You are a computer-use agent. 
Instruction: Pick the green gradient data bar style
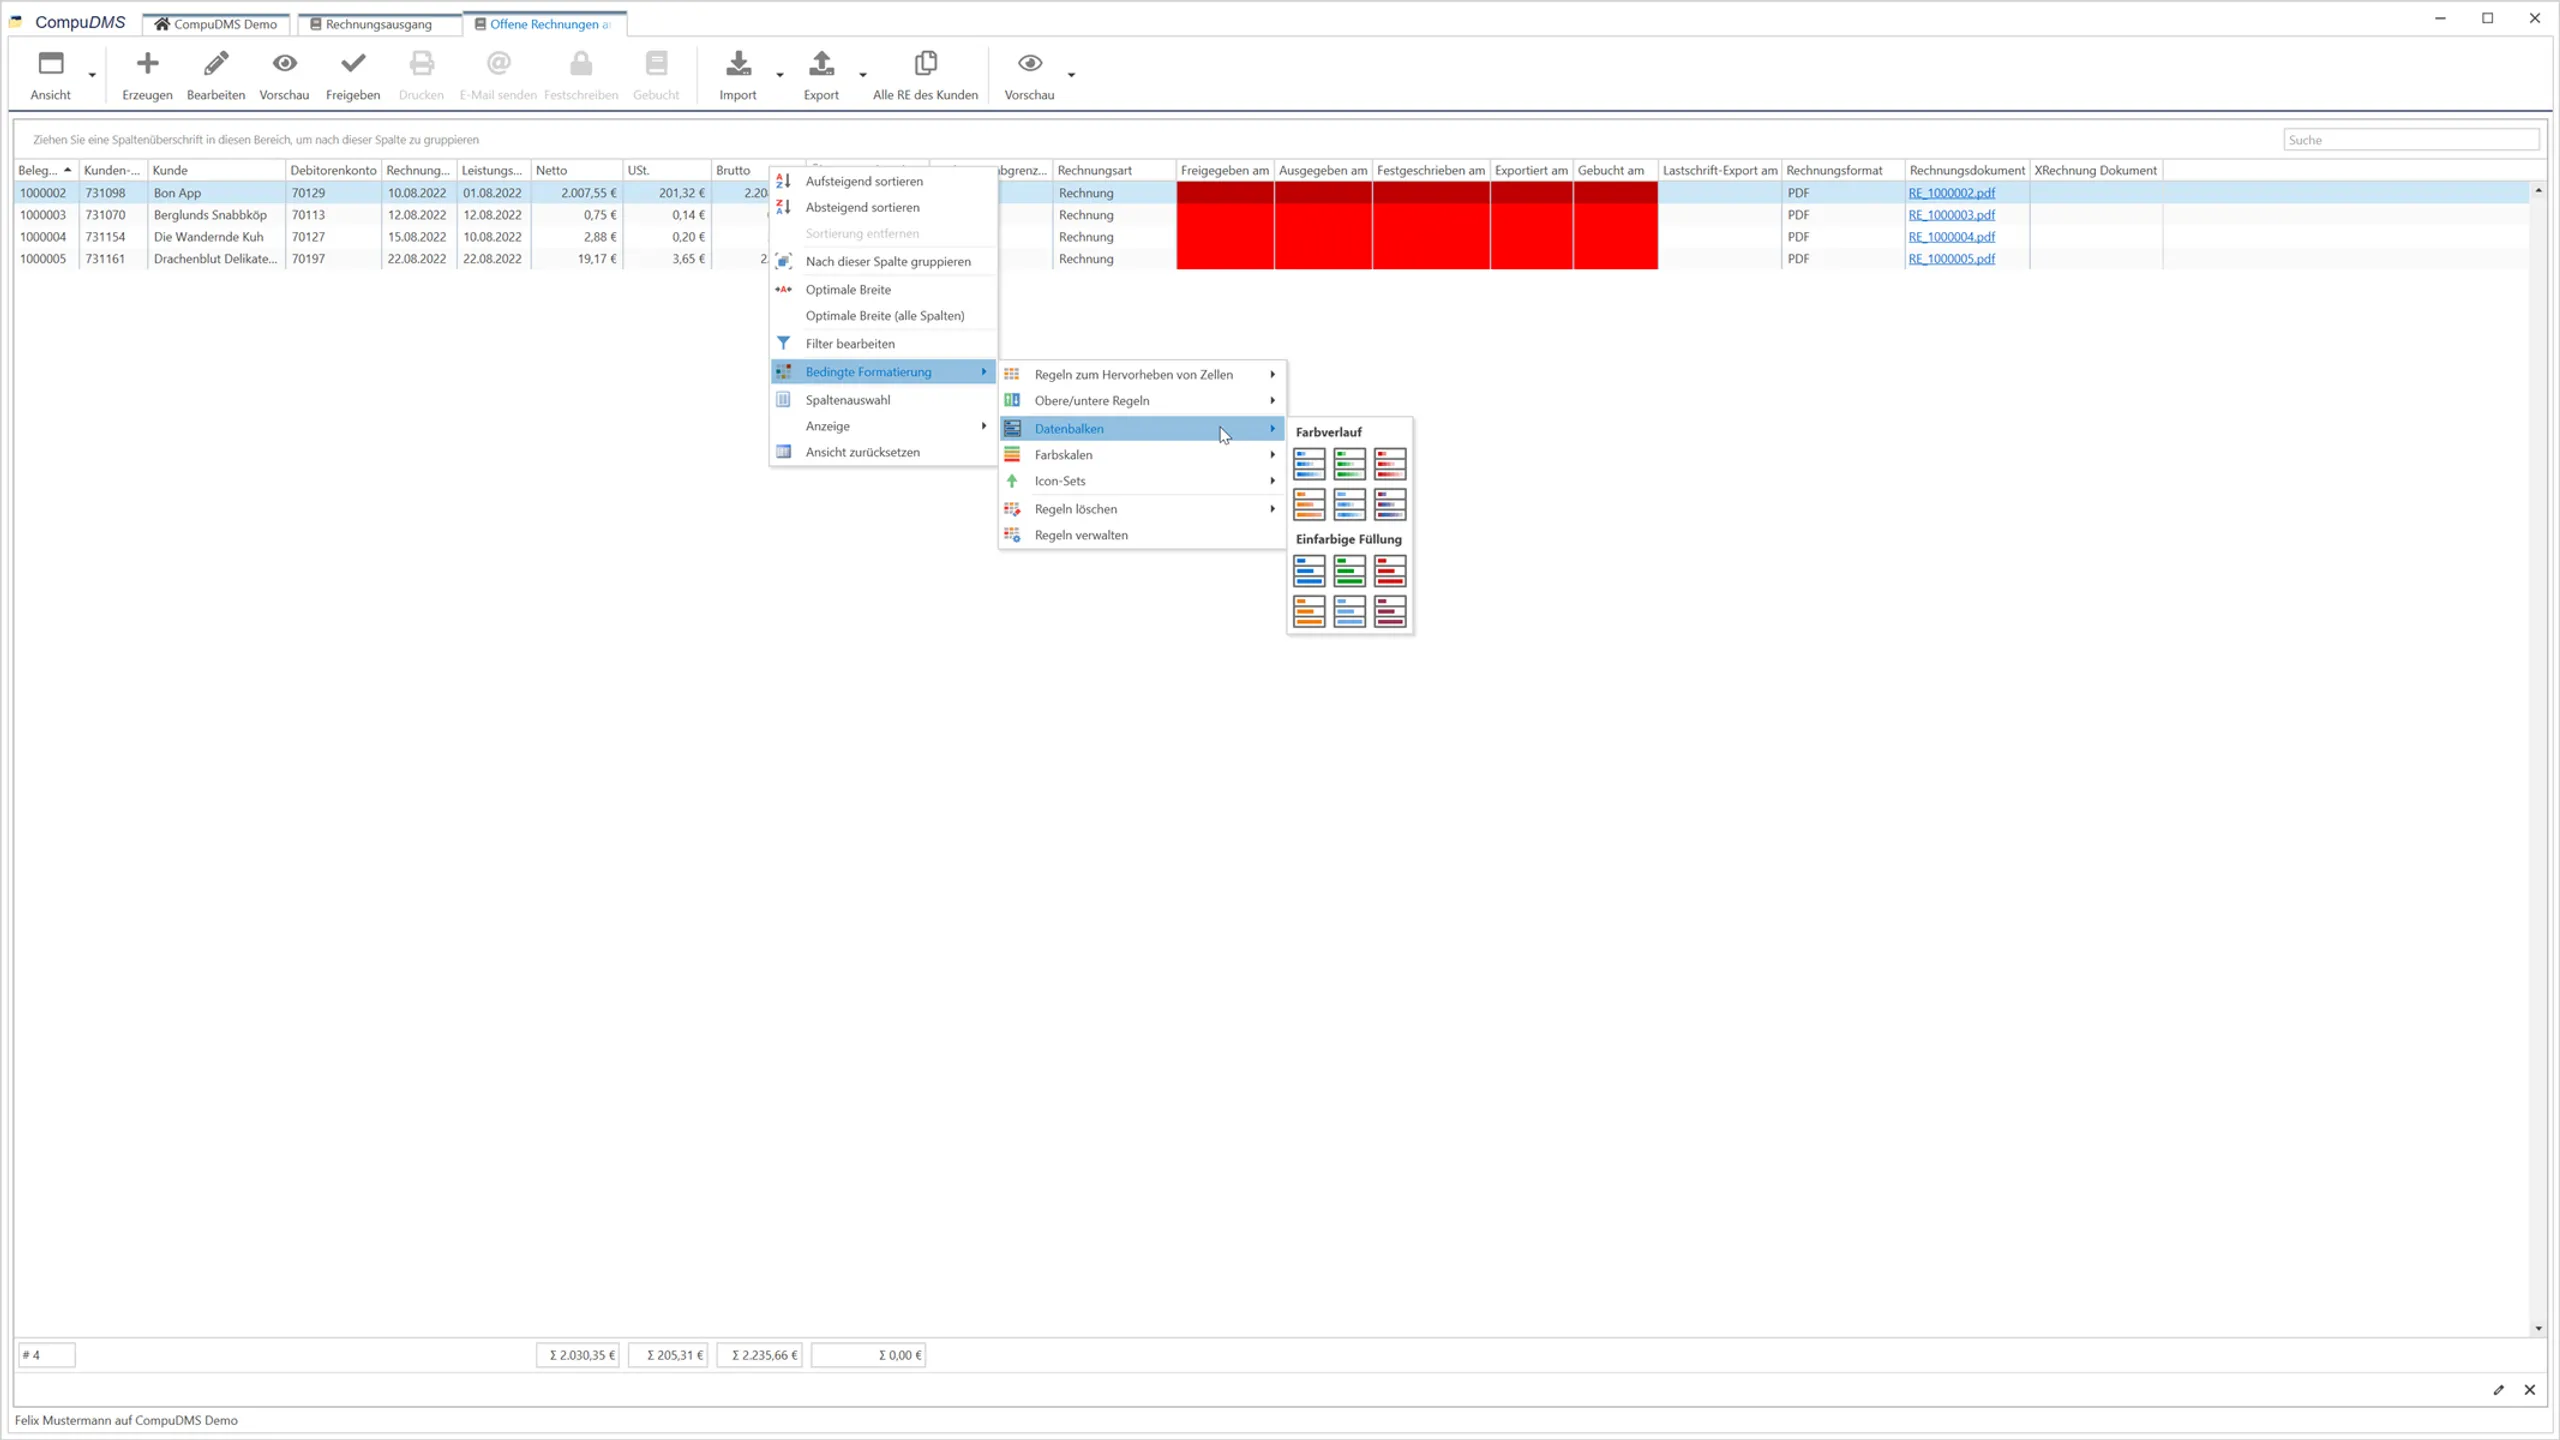(1349, 464)
